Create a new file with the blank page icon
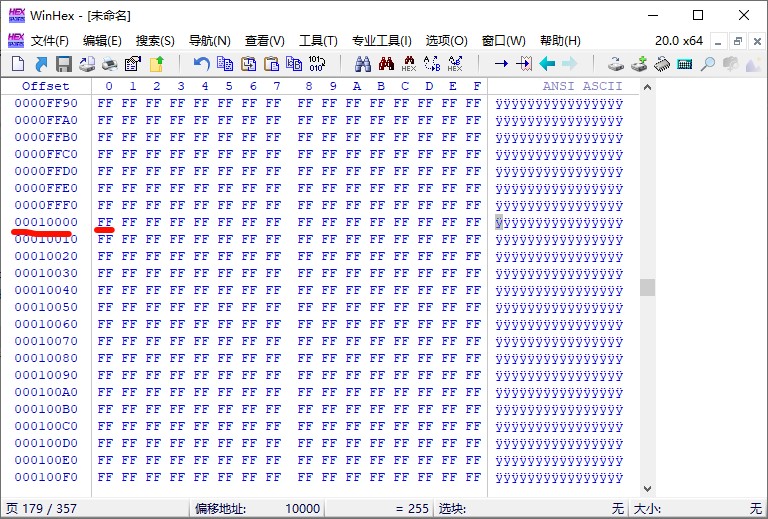The image size is (768, 519). 18,64
